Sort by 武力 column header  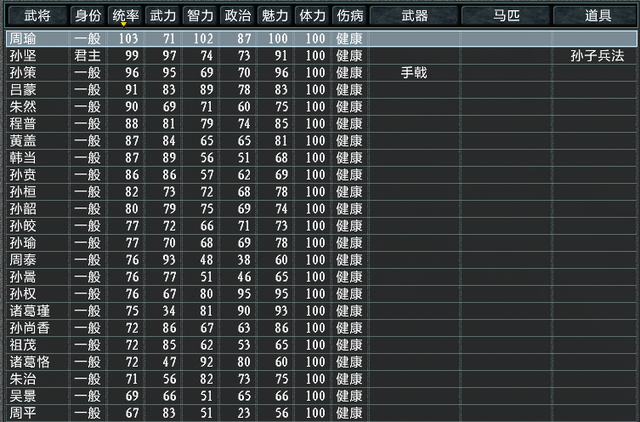click(x=163, y=16)
